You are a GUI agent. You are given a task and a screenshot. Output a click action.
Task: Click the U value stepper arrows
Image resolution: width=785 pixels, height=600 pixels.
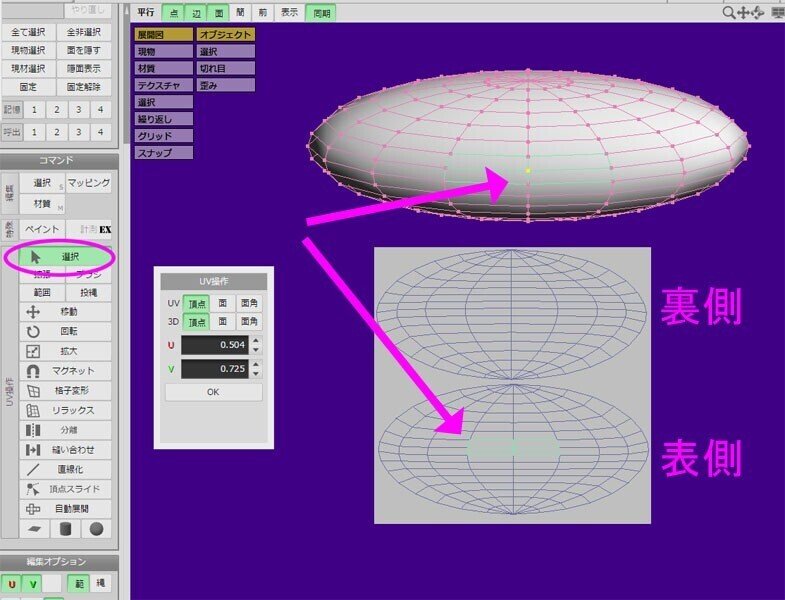pos(256,345)
